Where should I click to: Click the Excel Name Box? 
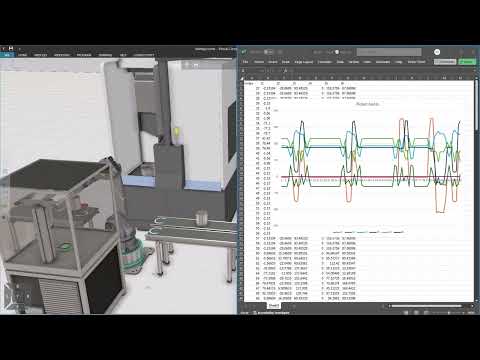point(253,71)
